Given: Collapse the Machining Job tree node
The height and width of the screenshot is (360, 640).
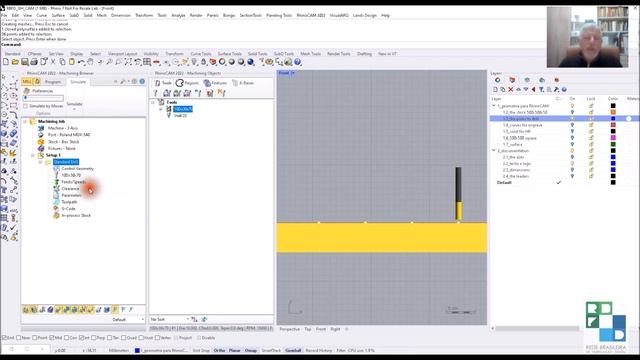Looking at the screenshot, I should (x=25, y=122).
